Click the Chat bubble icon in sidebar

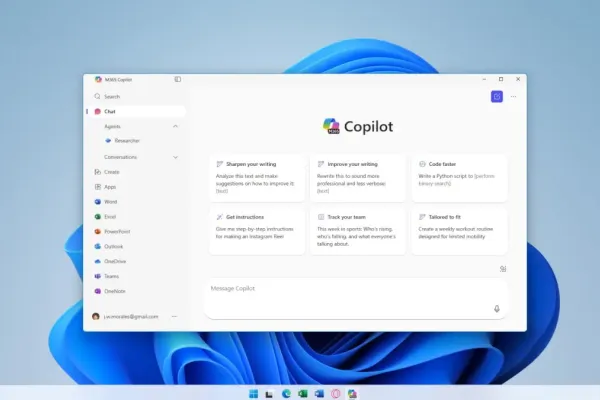point(98,111)
